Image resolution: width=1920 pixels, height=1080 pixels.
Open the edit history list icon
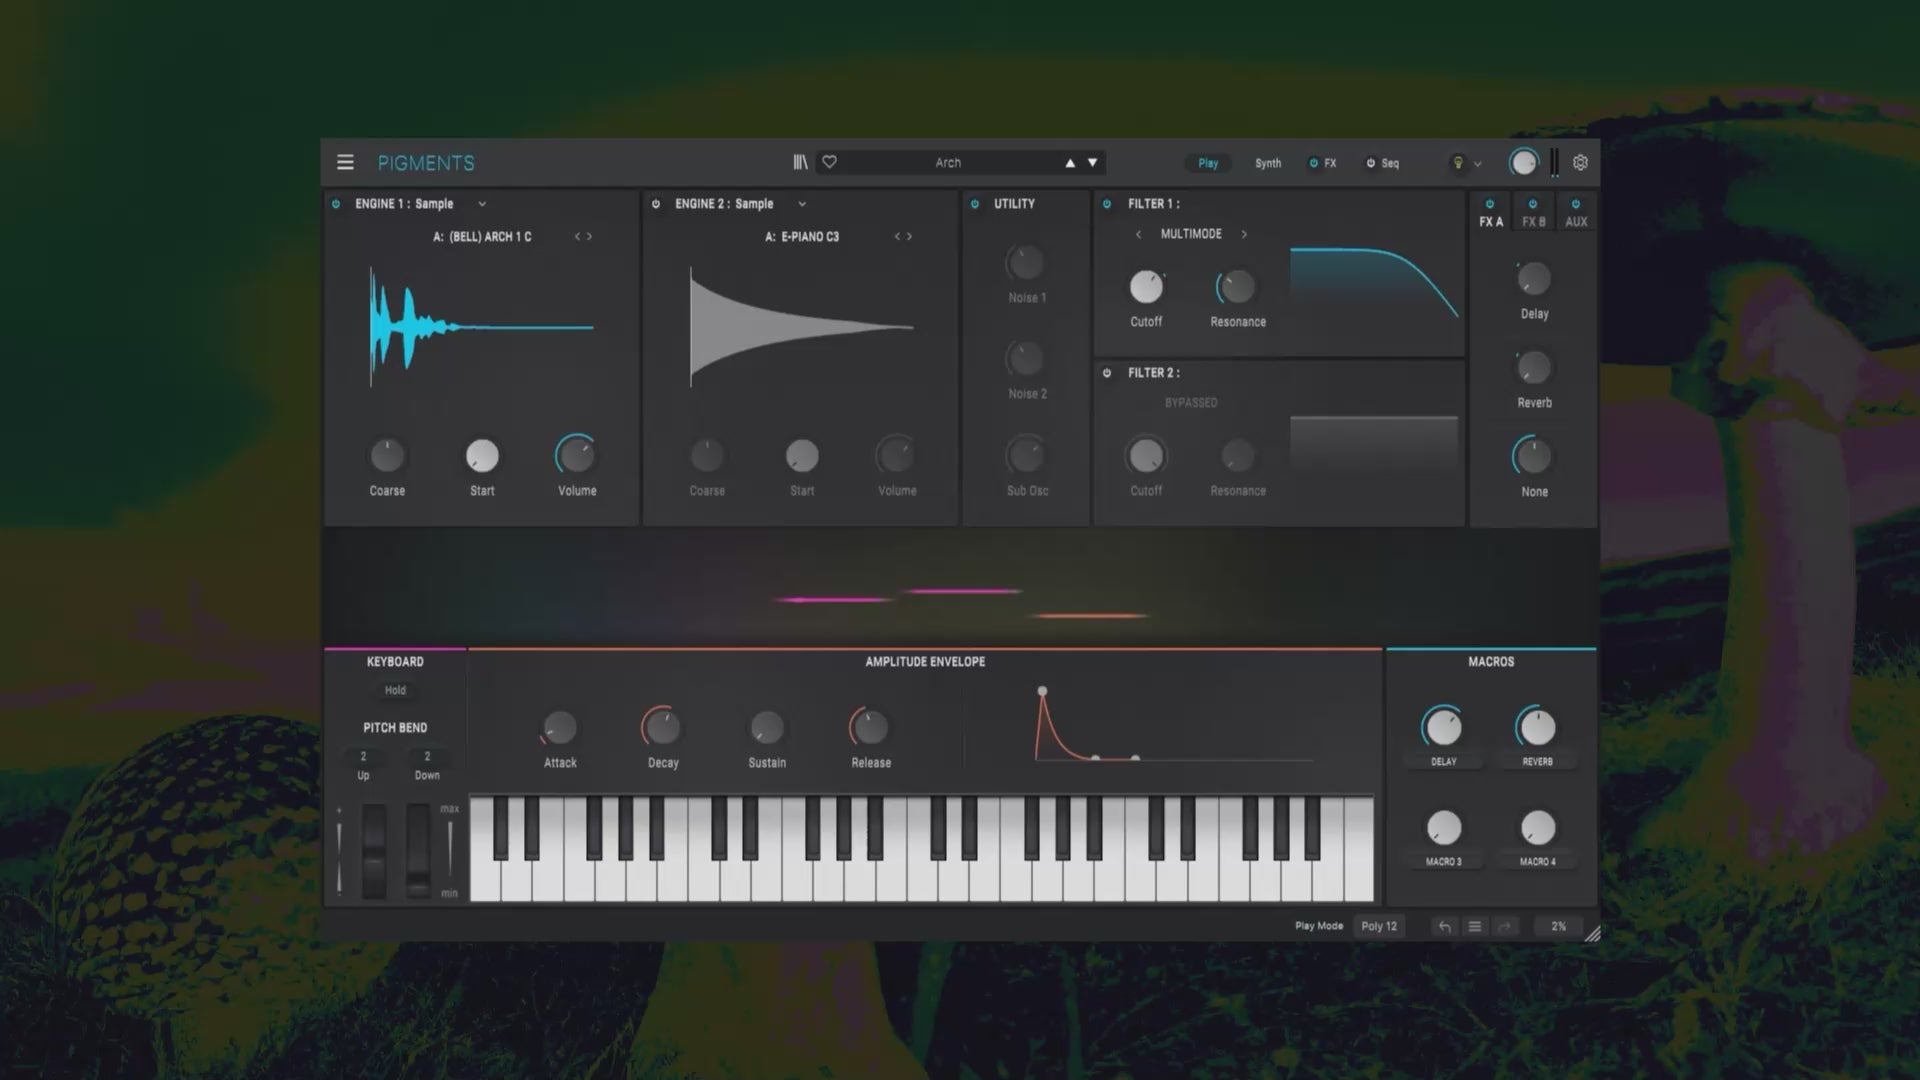click(1474, 926)
